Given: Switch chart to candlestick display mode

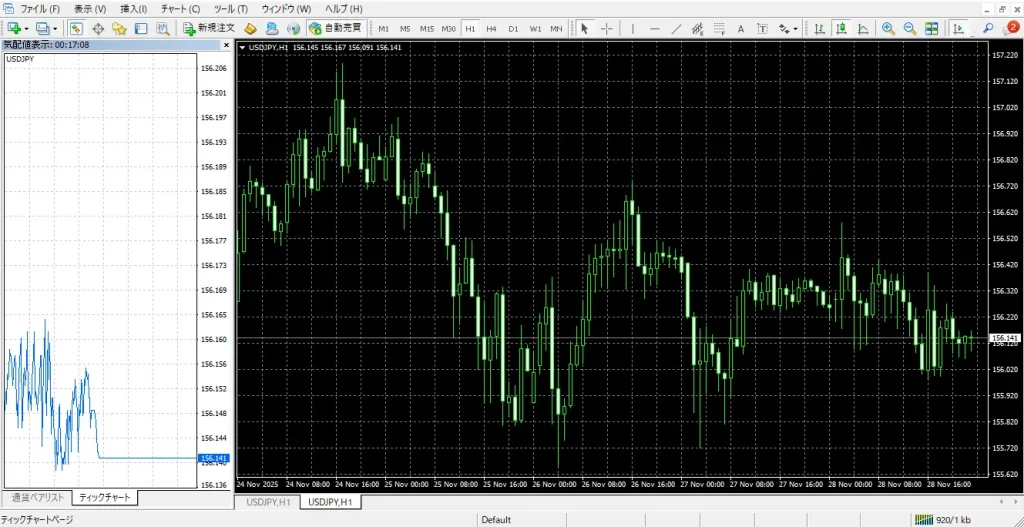Looking at the screenshot, I should point(841,28).
